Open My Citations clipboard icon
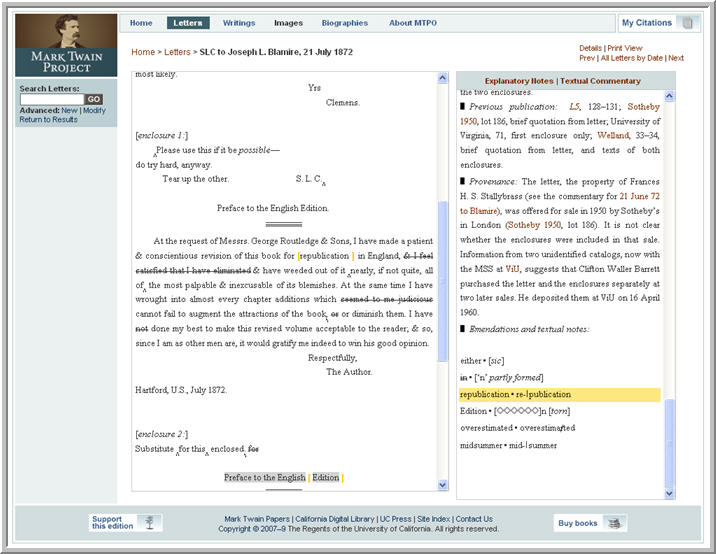 tap(687, 23)
